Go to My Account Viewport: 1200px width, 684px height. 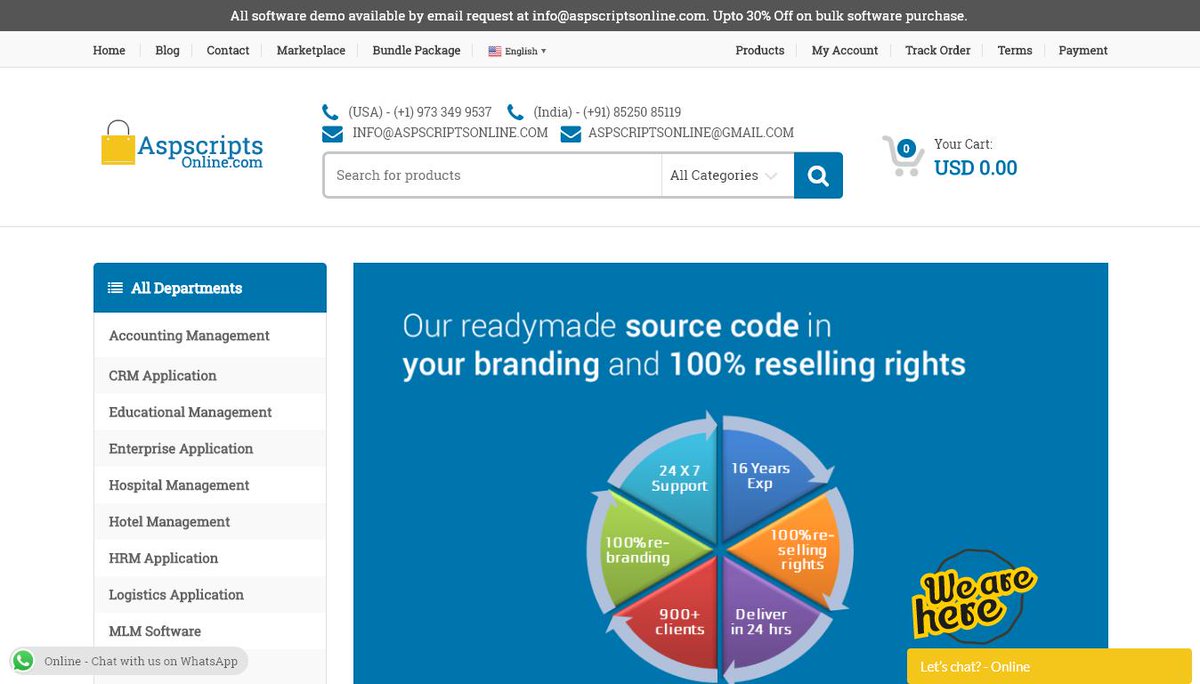(x=845, y=50)
